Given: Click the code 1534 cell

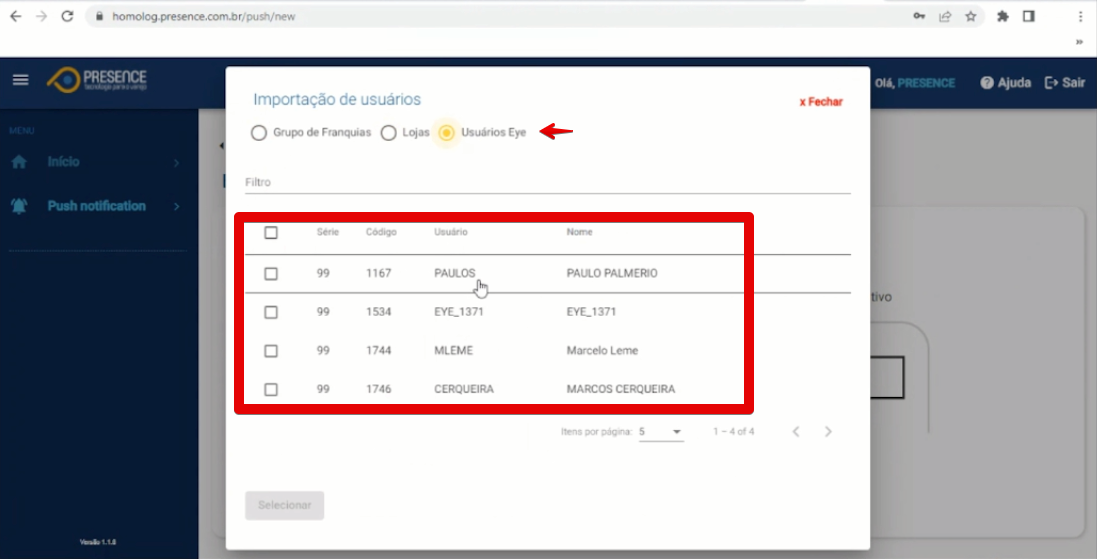Looking at the screenshot, I should [378, 311].
